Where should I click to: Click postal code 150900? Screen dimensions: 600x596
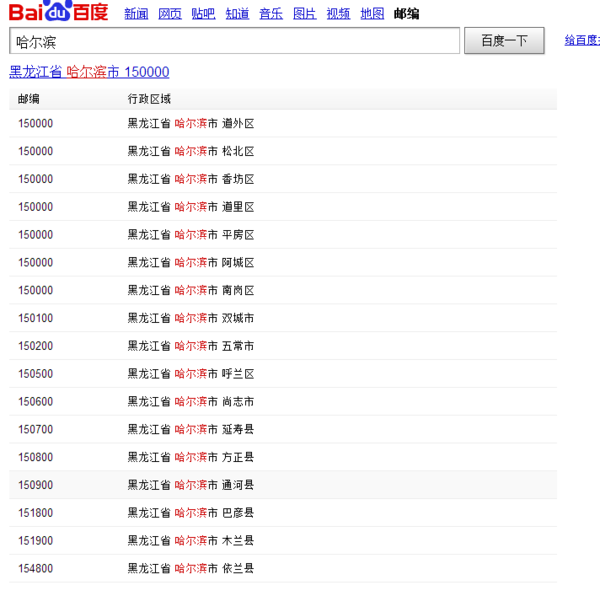tap(36, 485)
